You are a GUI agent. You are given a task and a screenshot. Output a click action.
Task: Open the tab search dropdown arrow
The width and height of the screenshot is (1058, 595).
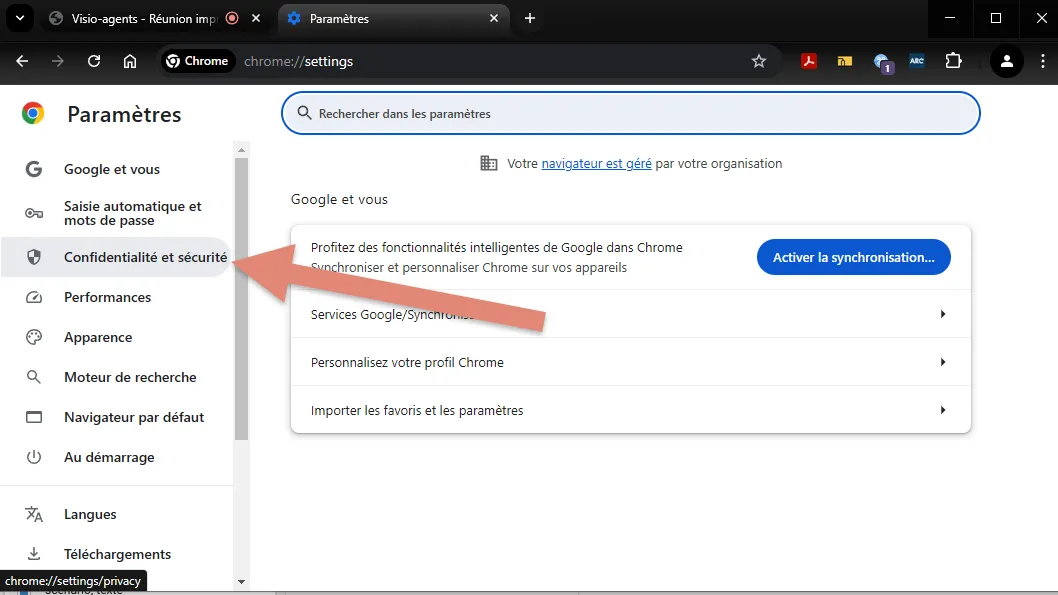point(20,18)
